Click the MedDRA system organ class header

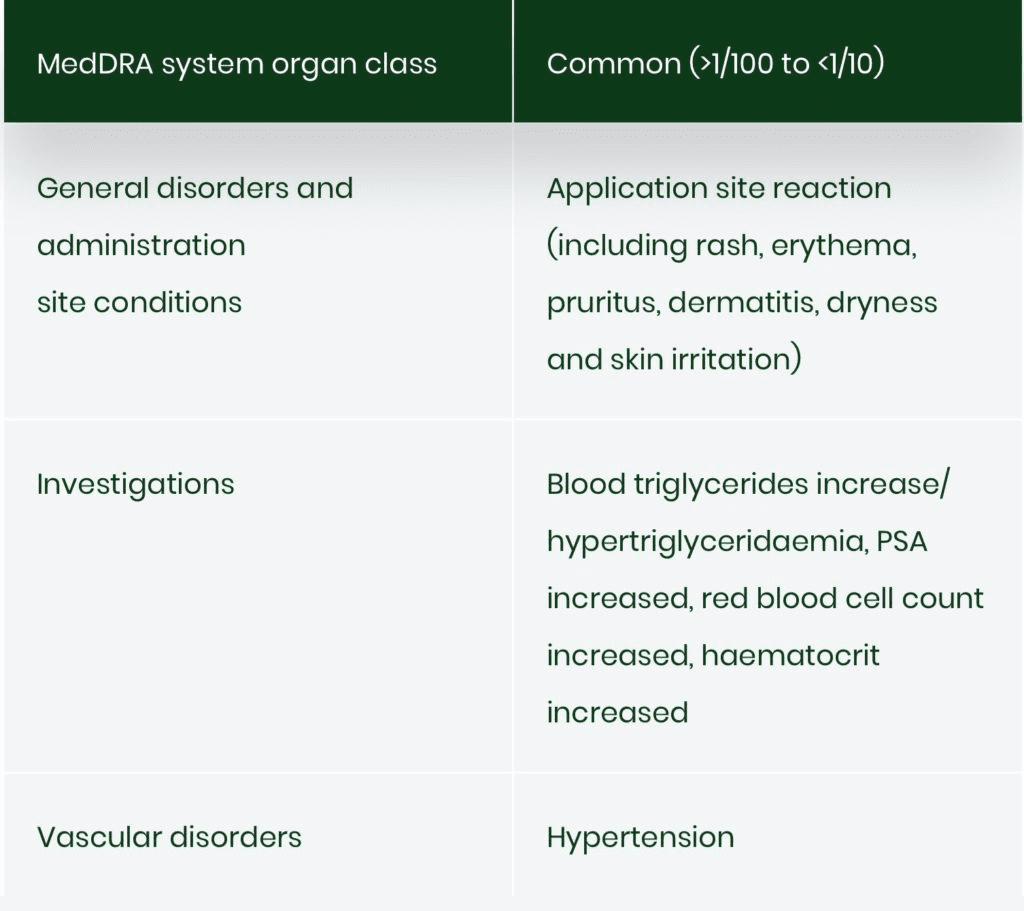(x=236, y=64)
